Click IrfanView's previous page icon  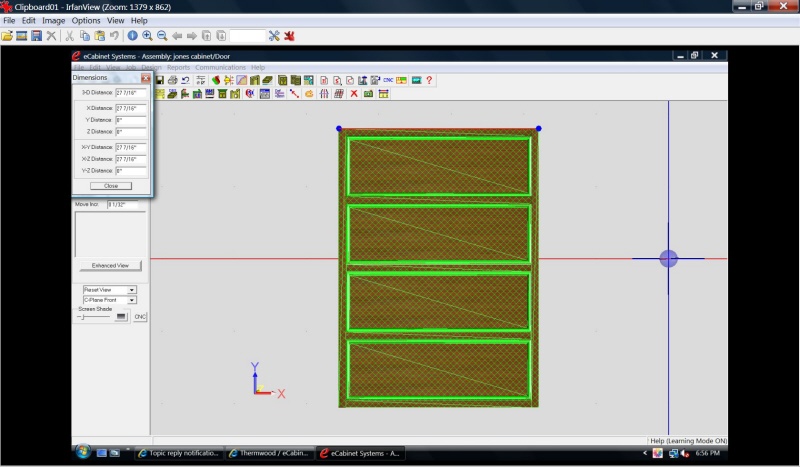(207, 36)
